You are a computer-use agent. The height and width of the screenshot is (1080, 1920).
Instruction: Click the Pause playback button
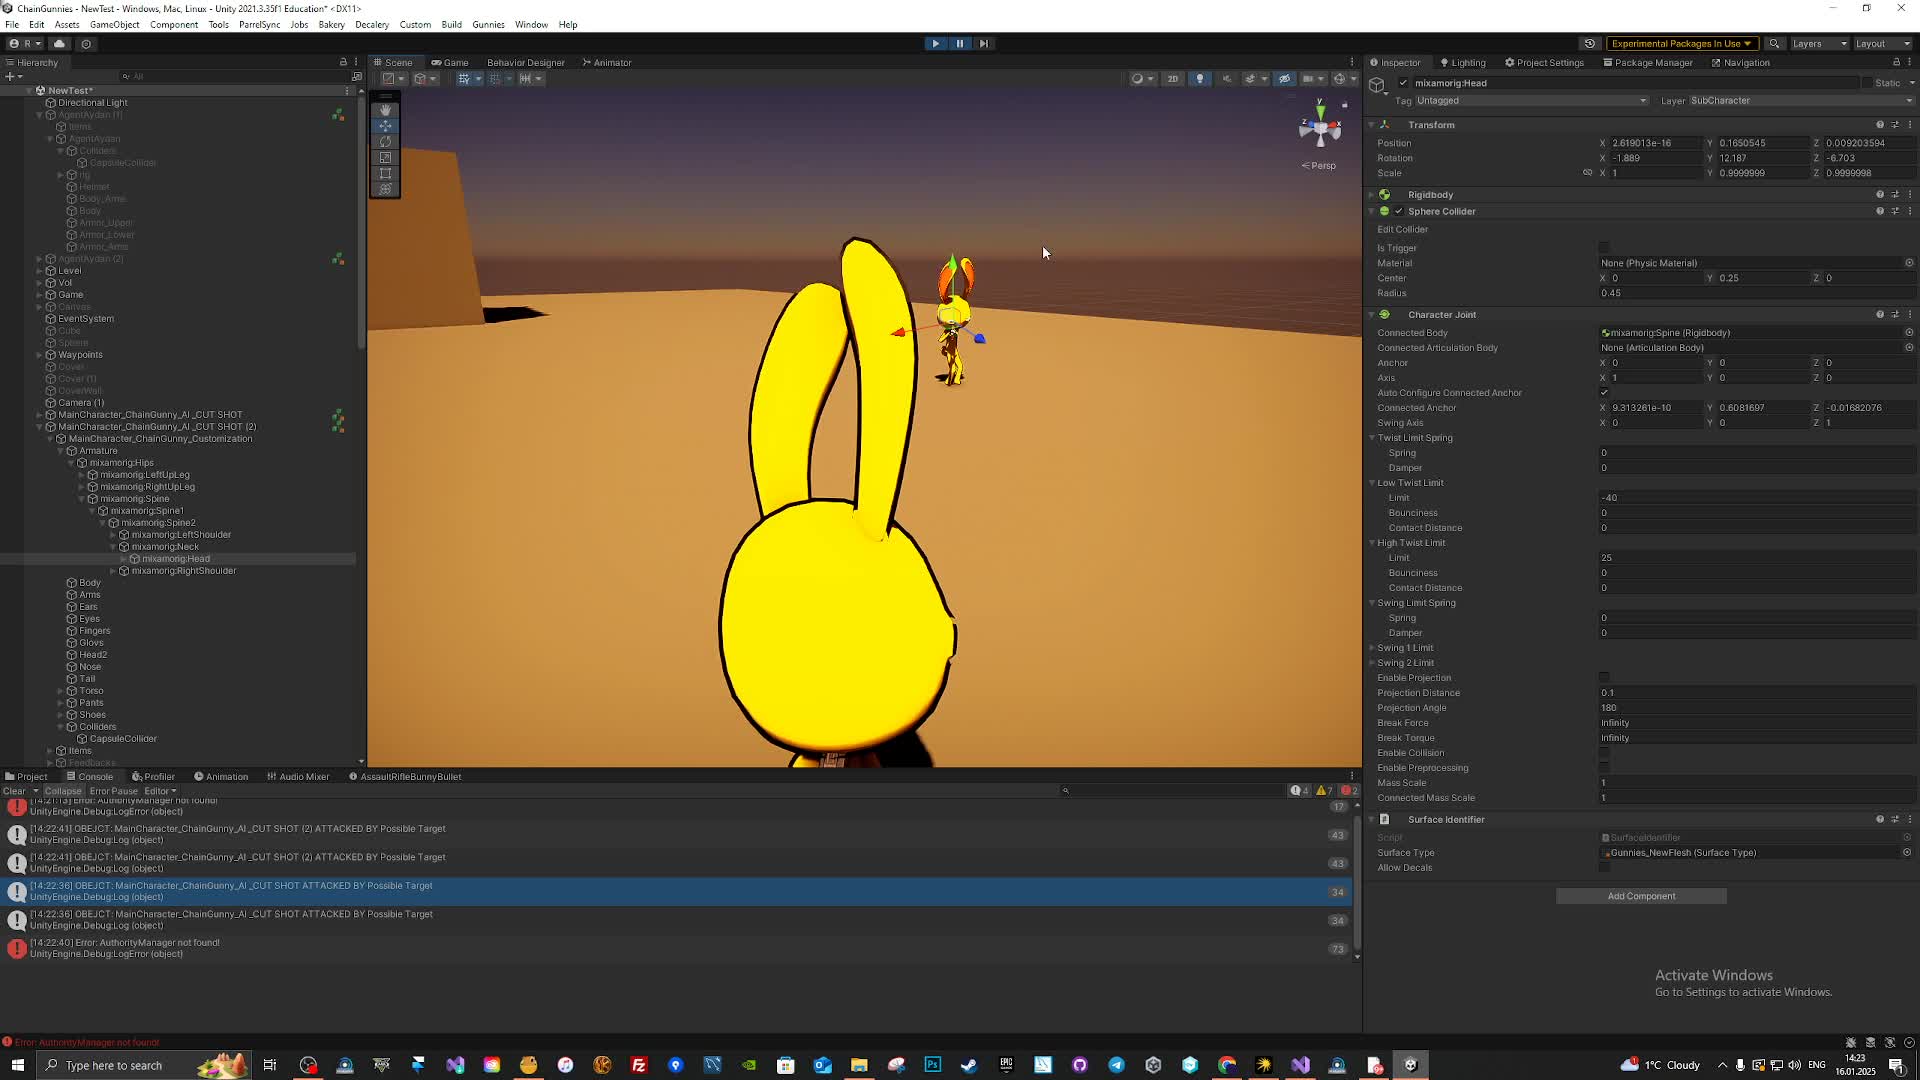(959, 44)
